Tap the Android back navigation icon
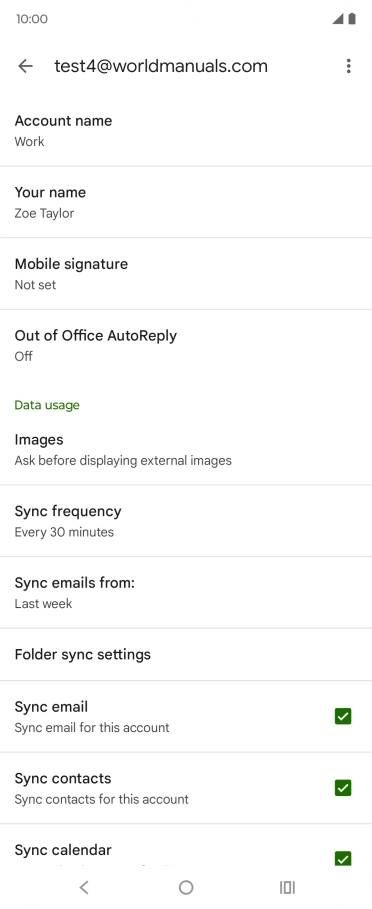 85,887
